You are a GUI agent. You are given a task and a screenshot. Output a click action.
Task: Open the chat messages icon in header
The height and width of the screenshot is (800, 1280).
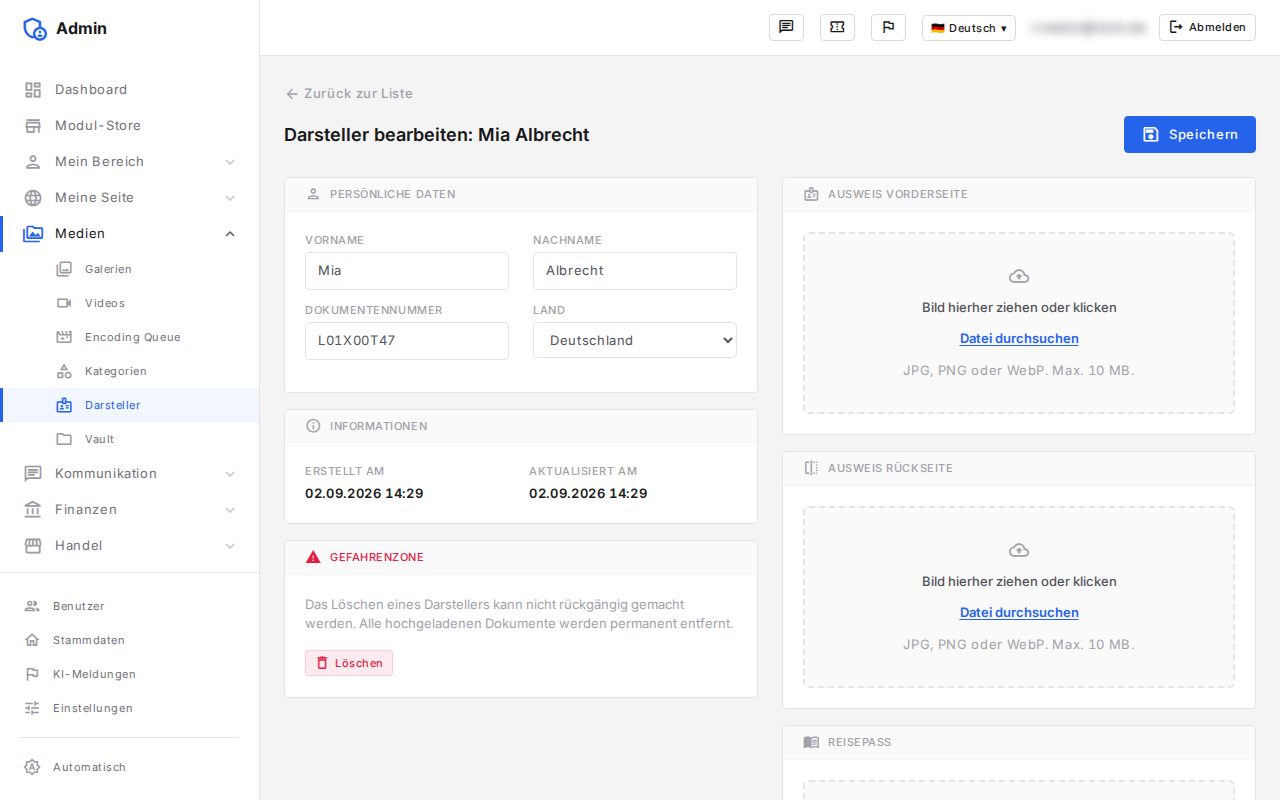tap(786, 27)
